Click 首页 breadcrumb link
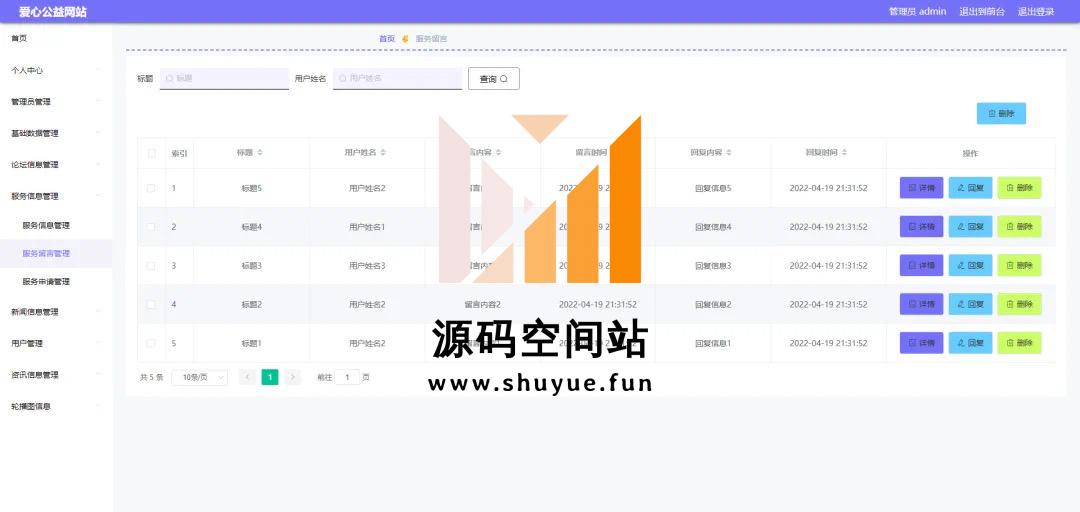The height and width of the screenshot is (512, 1080). 387,39
